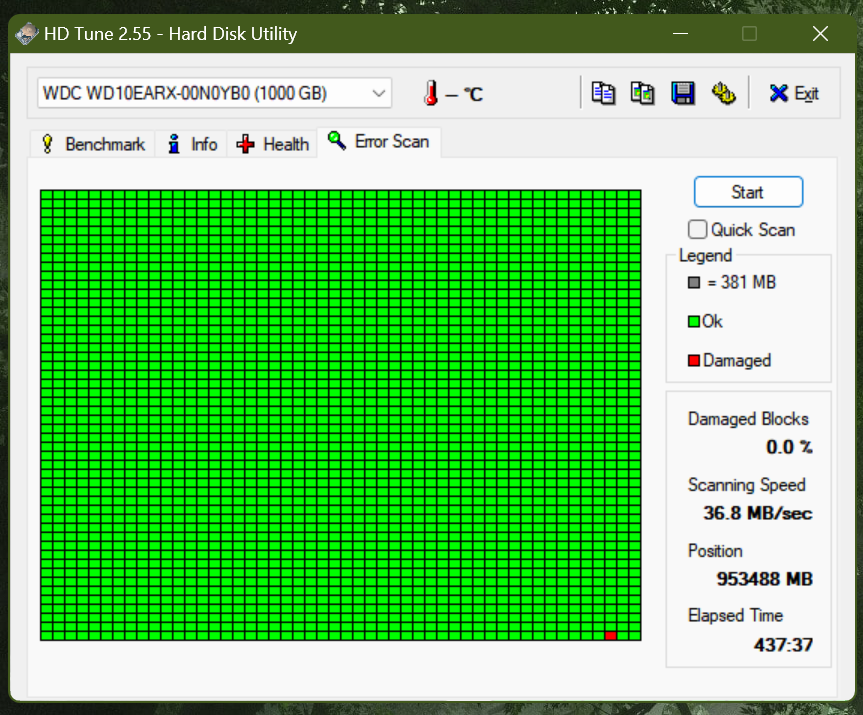
Task: Open the options tools icon
Action: (x=723, y=93)
